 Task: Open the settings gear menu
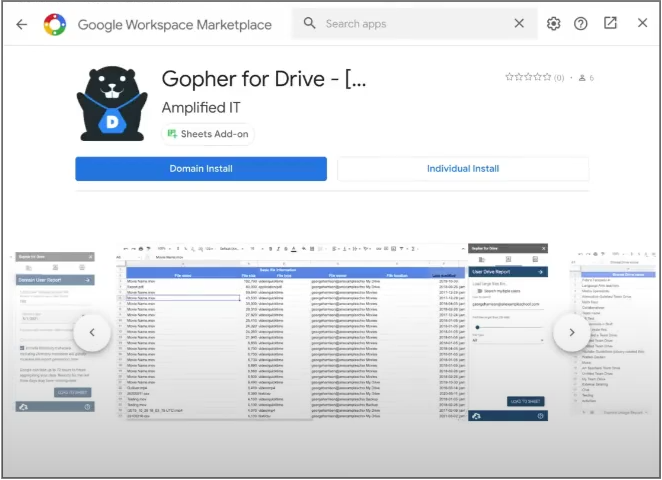(x=553, y=24)
